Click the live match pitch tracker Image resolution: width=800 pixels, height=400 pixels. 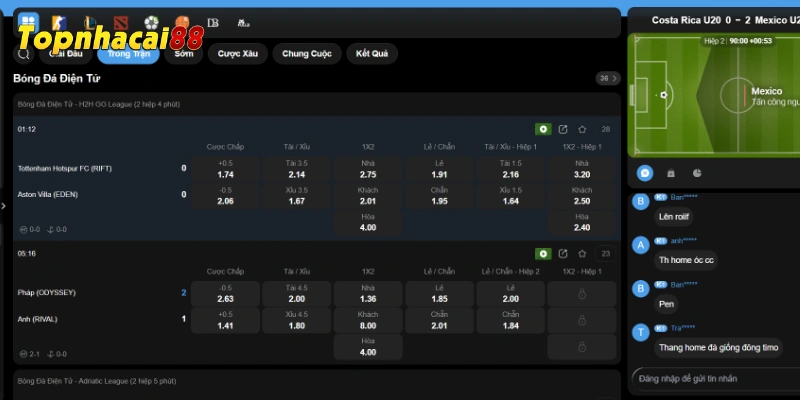714,95
